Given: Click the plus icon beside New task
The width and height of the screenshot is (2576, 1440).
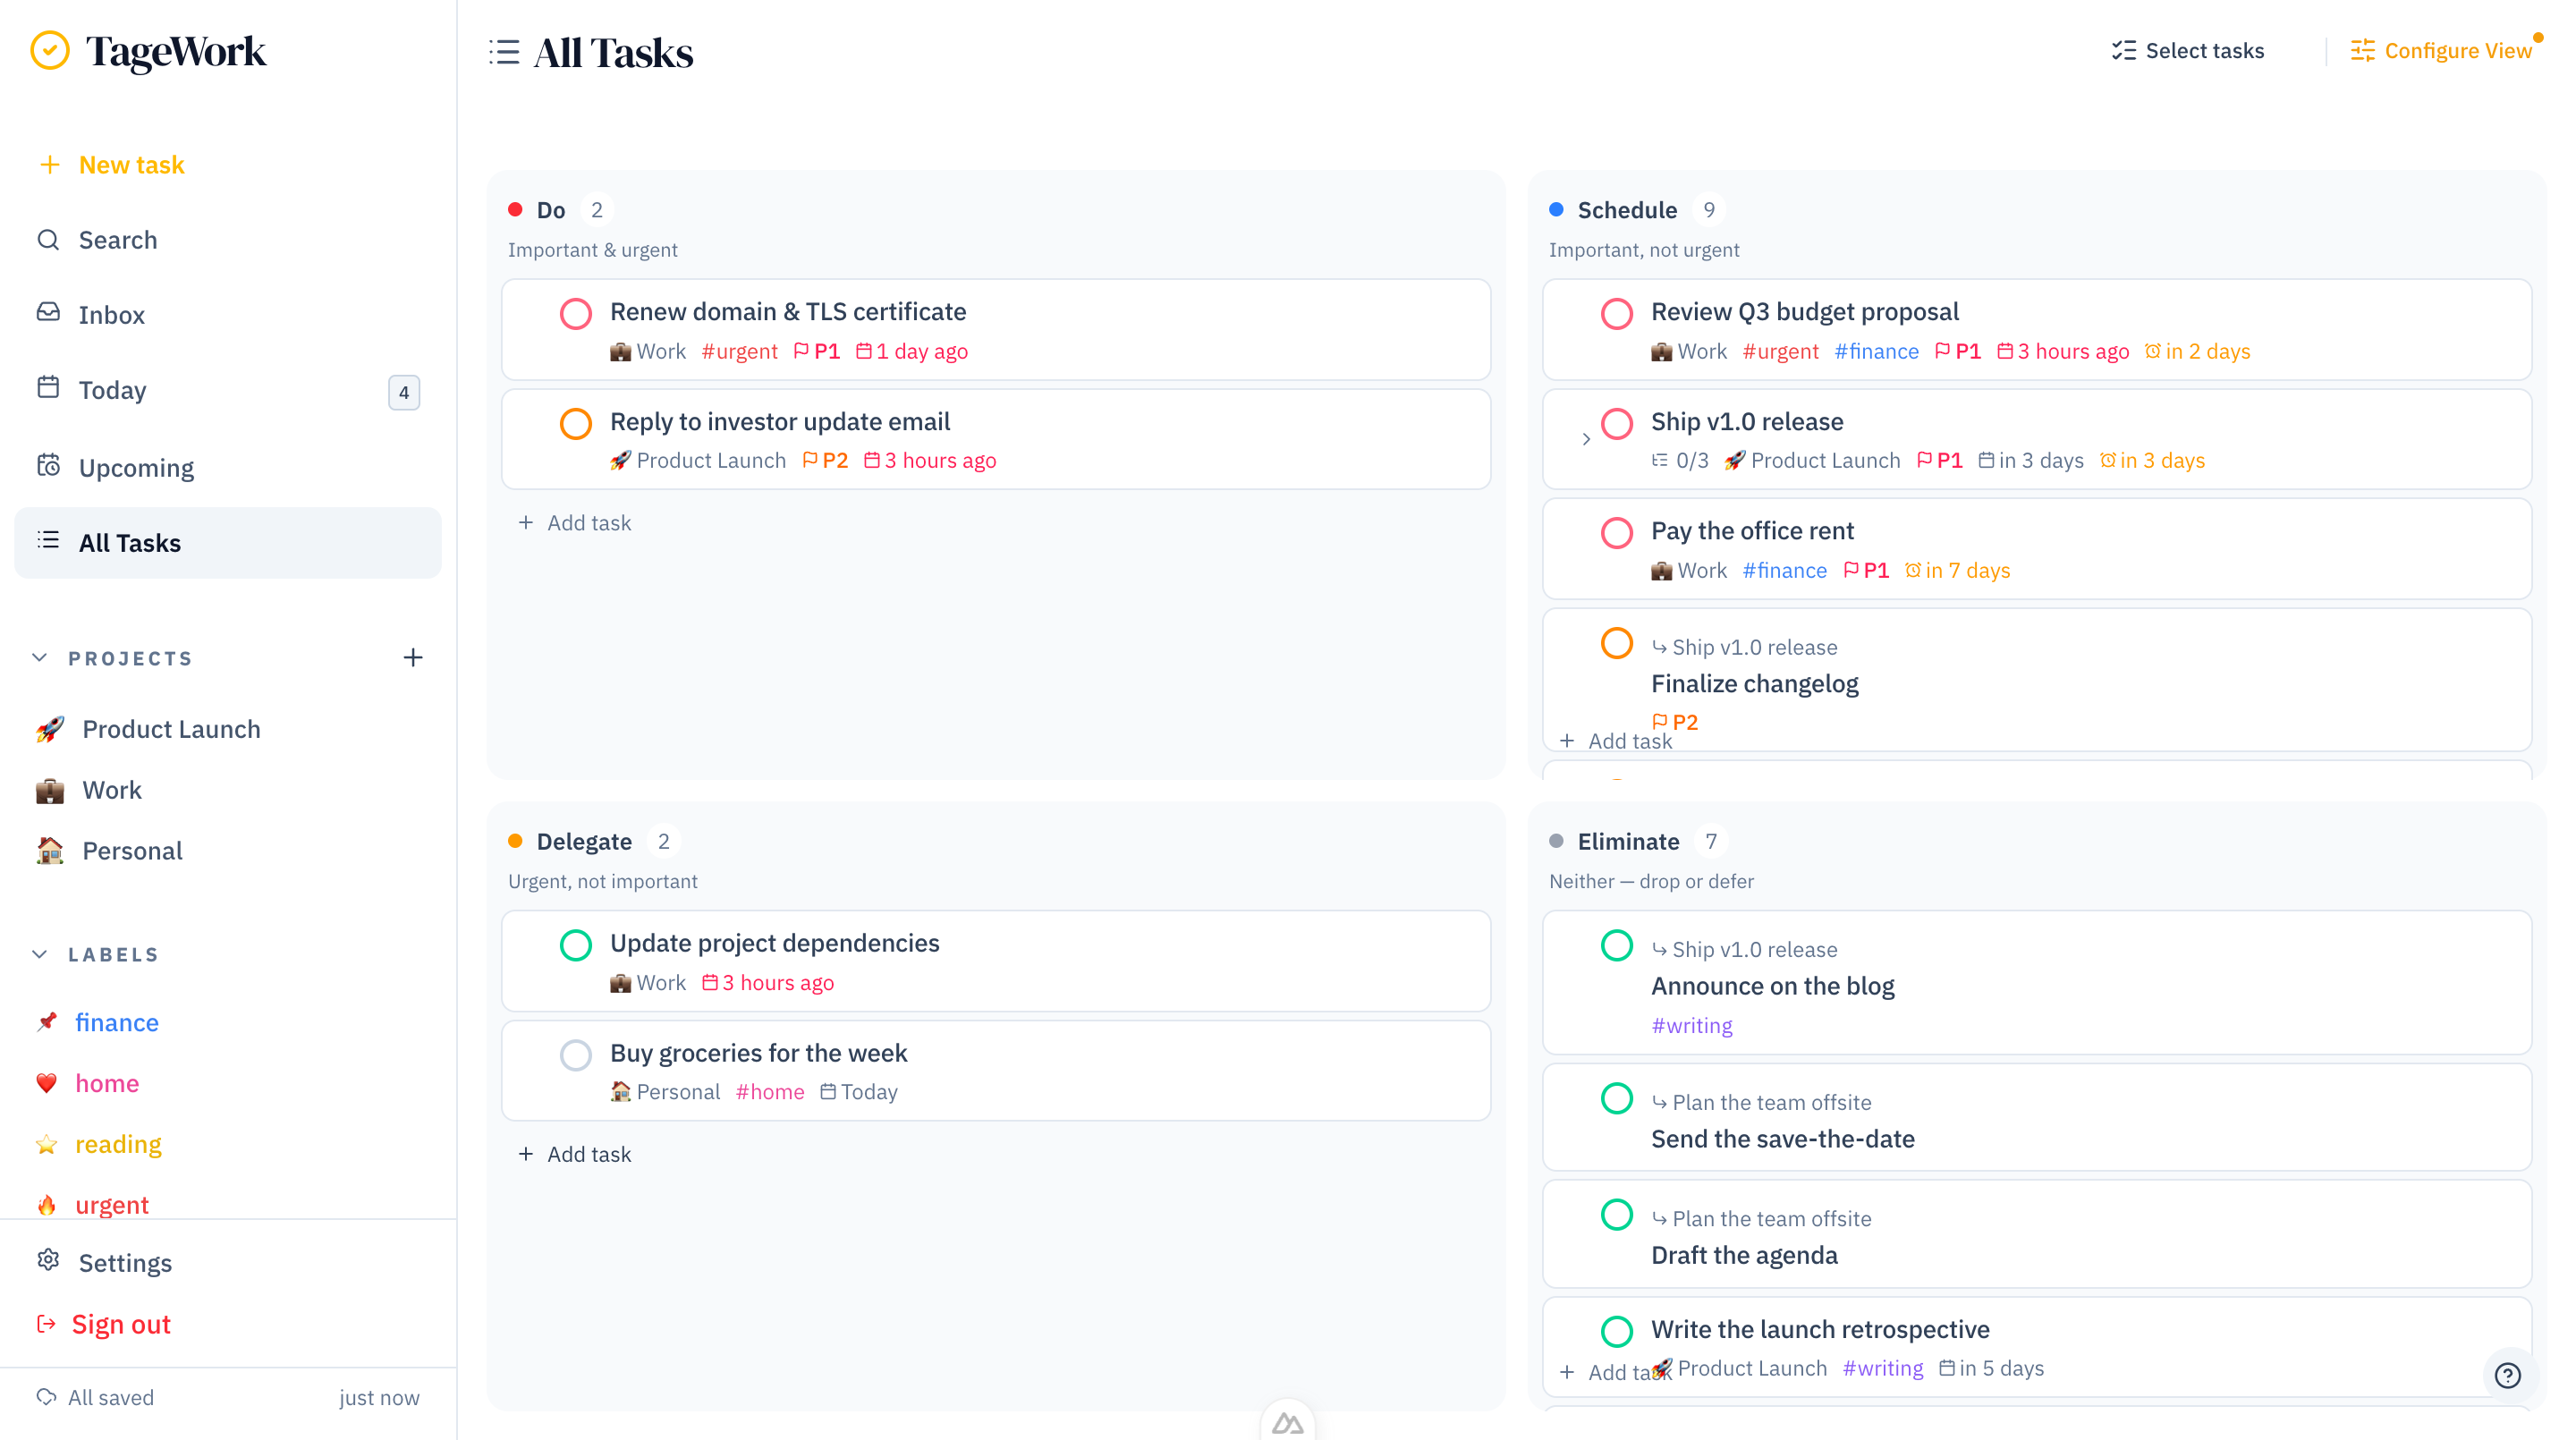Looking at the screenshot, I should click(x=49, y=165).
